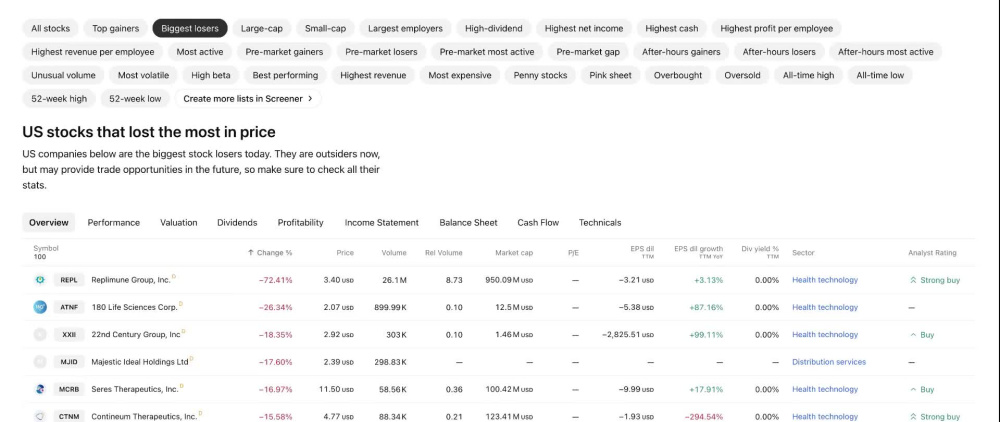Open Seres Therapeutics, Inc. name link
1000x422 pixels.
(x=135, y=389)
